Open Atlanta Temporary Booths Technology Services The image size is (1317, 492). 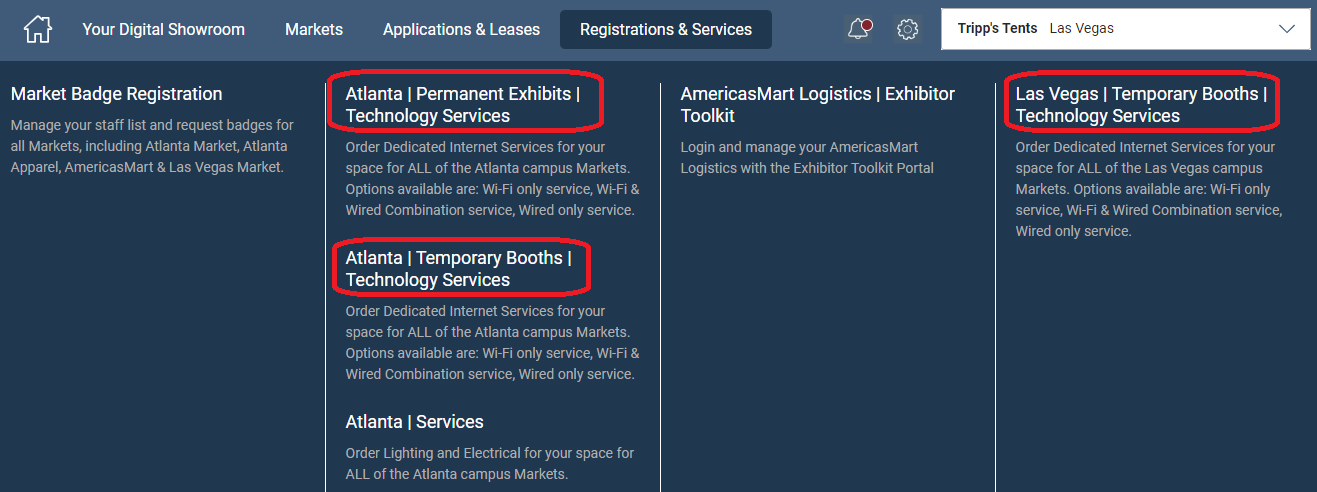(459, 268)
